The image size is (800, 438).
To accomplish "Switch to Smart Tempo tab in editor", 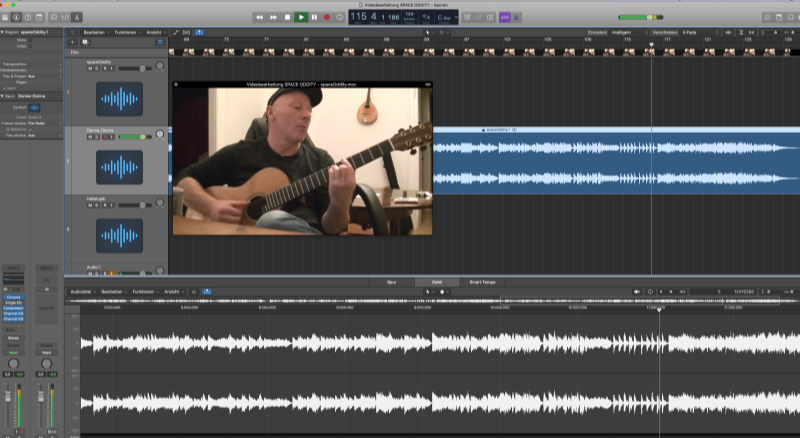I will [x=482, y=282].
